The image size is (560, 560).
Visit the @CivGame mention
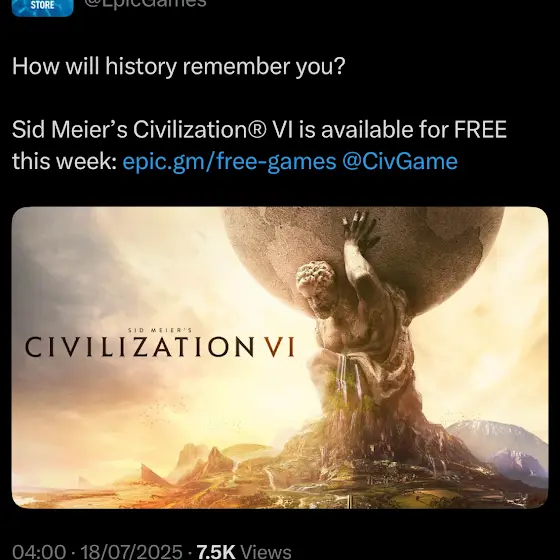[400, 161]
